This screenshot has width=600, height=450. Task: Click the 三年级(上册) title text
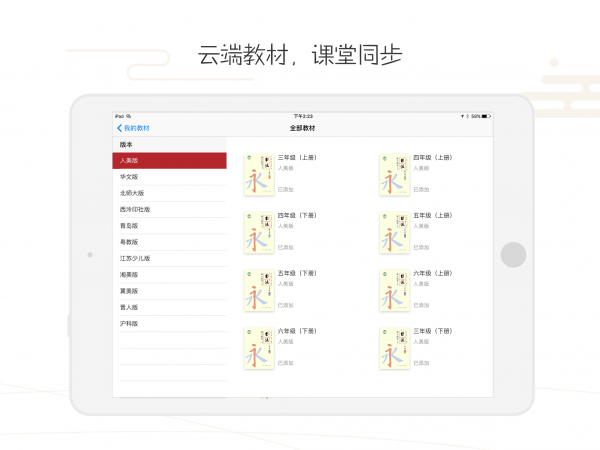(297, 158)
